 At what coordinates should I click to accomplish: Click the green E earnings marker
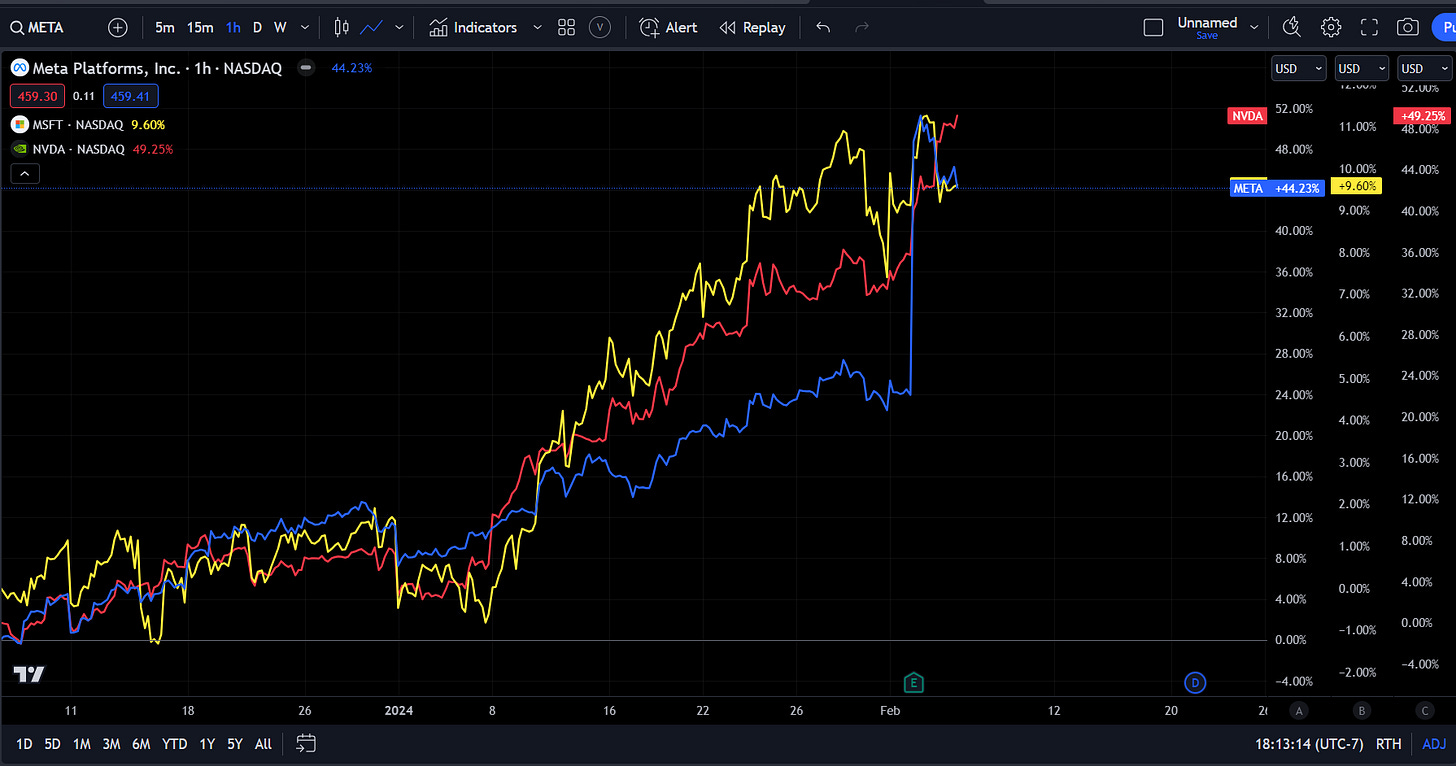913,683
